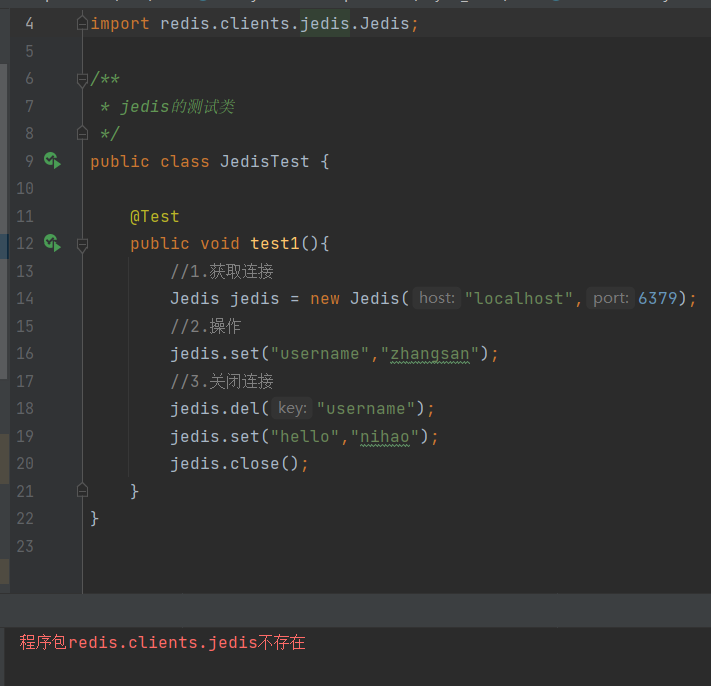Click line number 14 in gutter
Viewport: 711px width, 686px height.
[x=25, y=298]
